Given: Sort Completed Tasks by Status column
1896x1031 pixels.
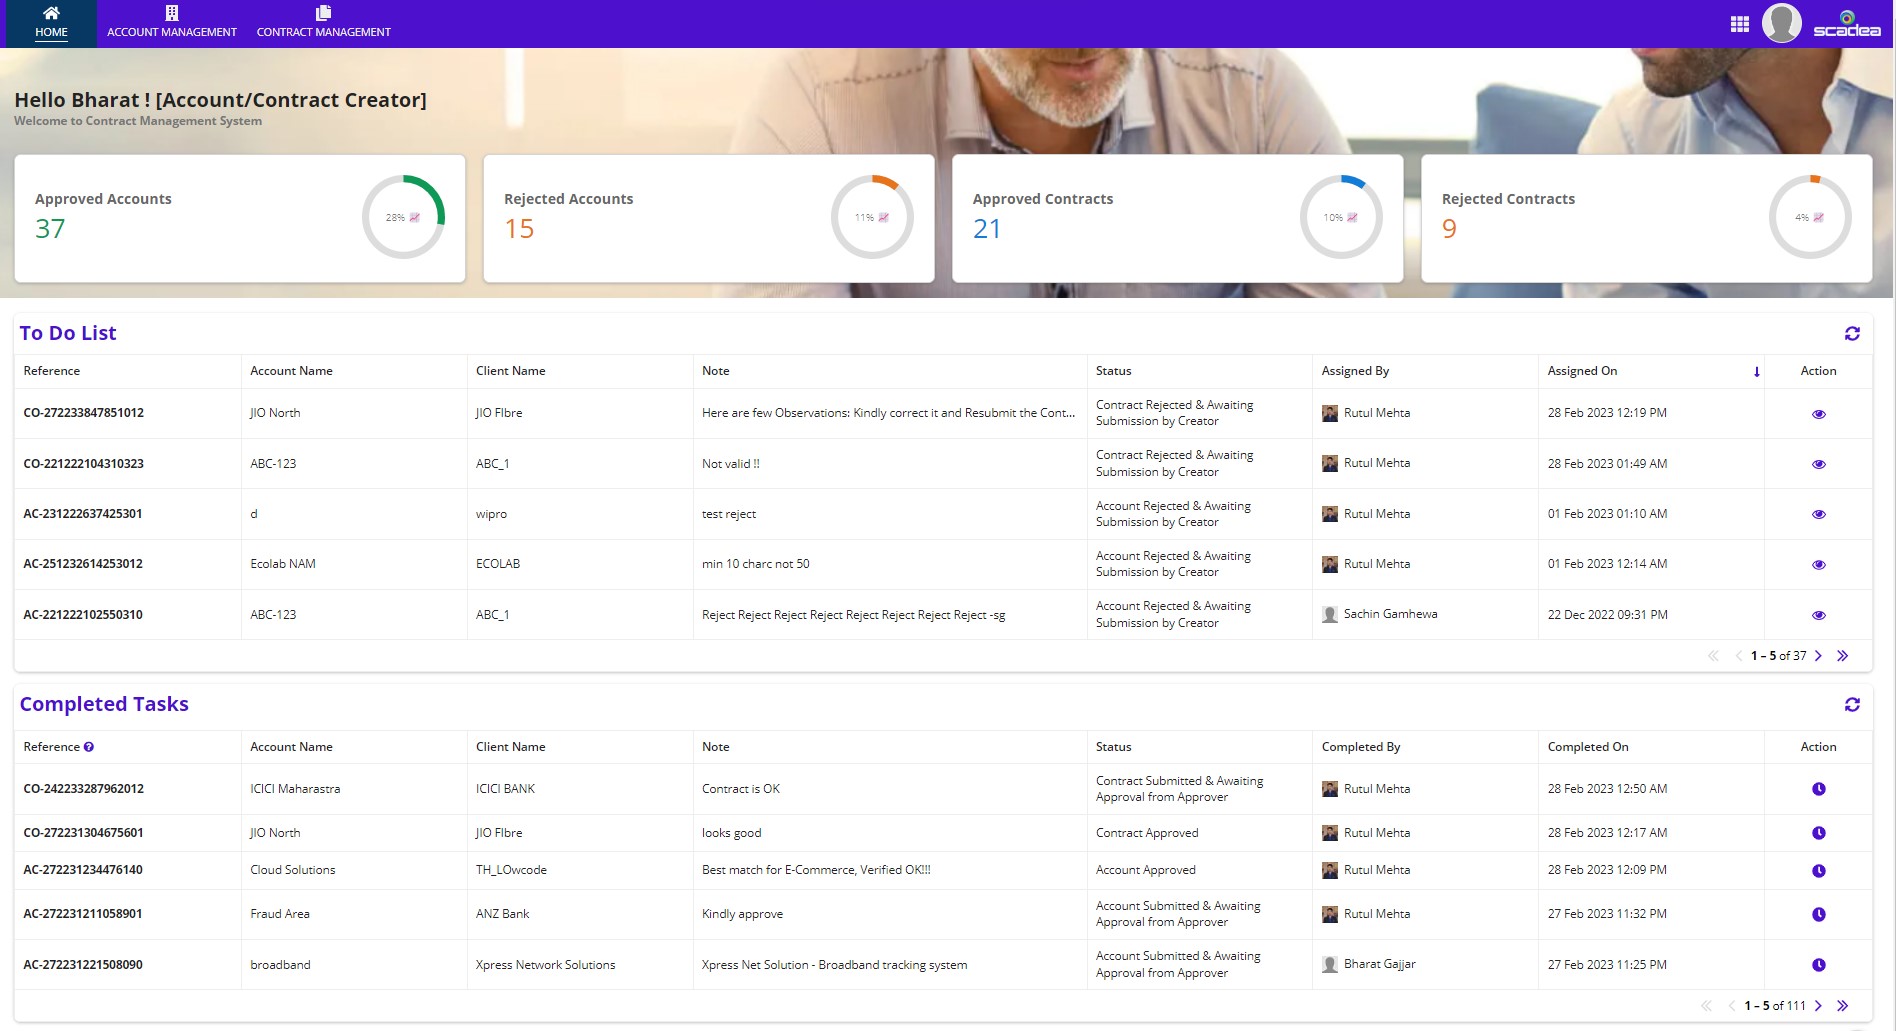Looking at the screenshot, I should [x=1114, y=747].
